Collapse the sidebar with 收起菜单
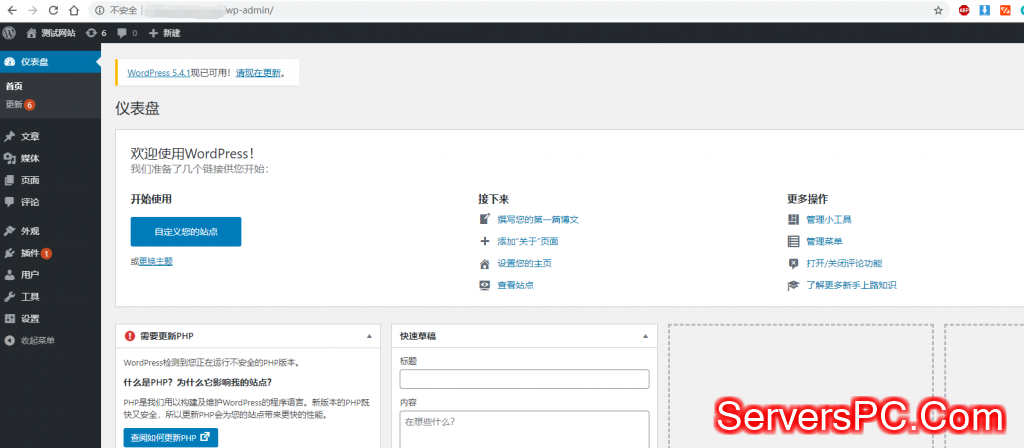The width and height of the screenshot is (1024, 448). (37, 340)
